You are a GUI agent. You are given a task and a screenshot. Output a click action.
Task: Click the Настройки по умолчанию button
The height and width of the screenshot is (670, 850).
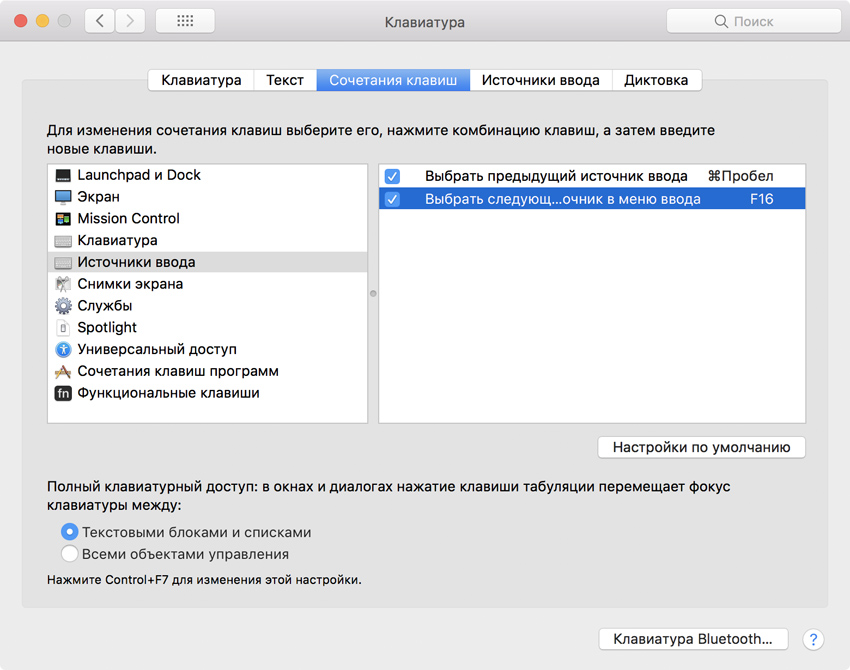click(x=701, y=447)
